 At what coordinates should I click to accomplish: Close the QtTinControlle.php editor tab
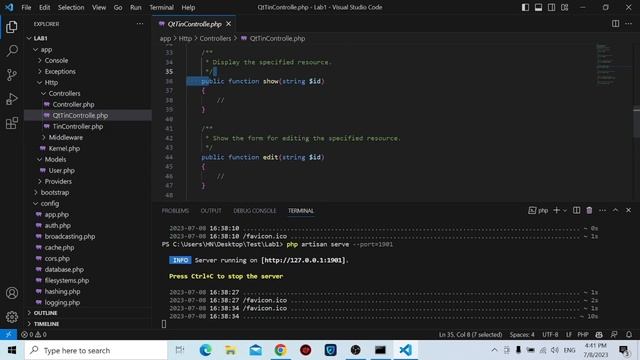[x=229, y=24]
